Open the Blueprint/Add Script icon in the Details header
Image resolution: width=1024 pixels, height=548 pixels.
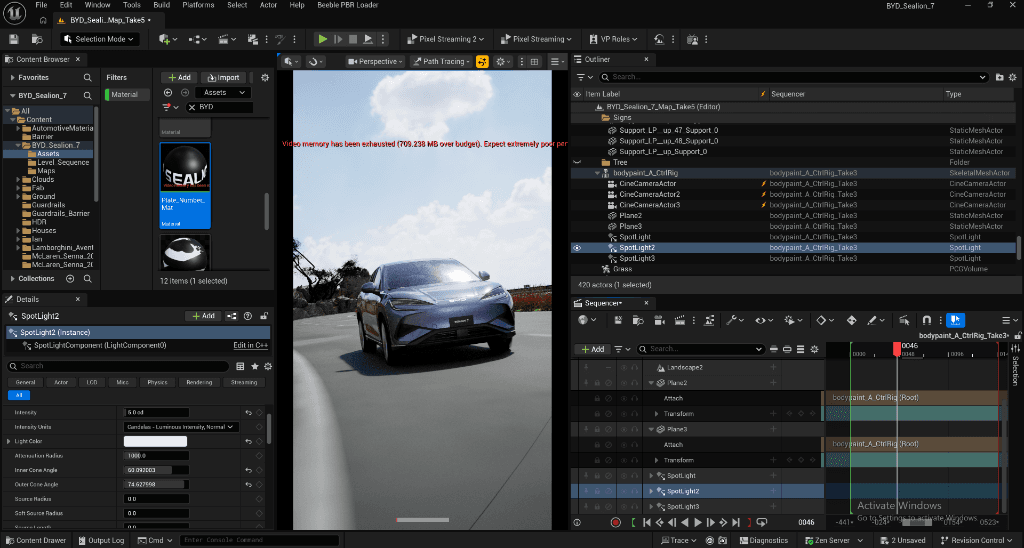click(x=232, y=316)
